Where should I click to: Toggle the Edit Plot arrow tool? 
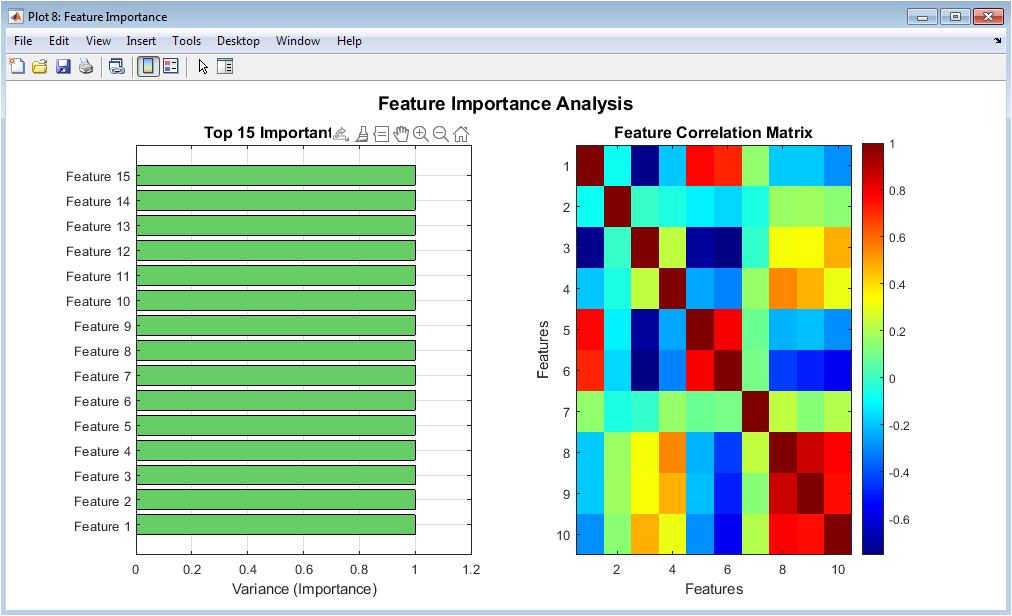[x=203, y=67]
